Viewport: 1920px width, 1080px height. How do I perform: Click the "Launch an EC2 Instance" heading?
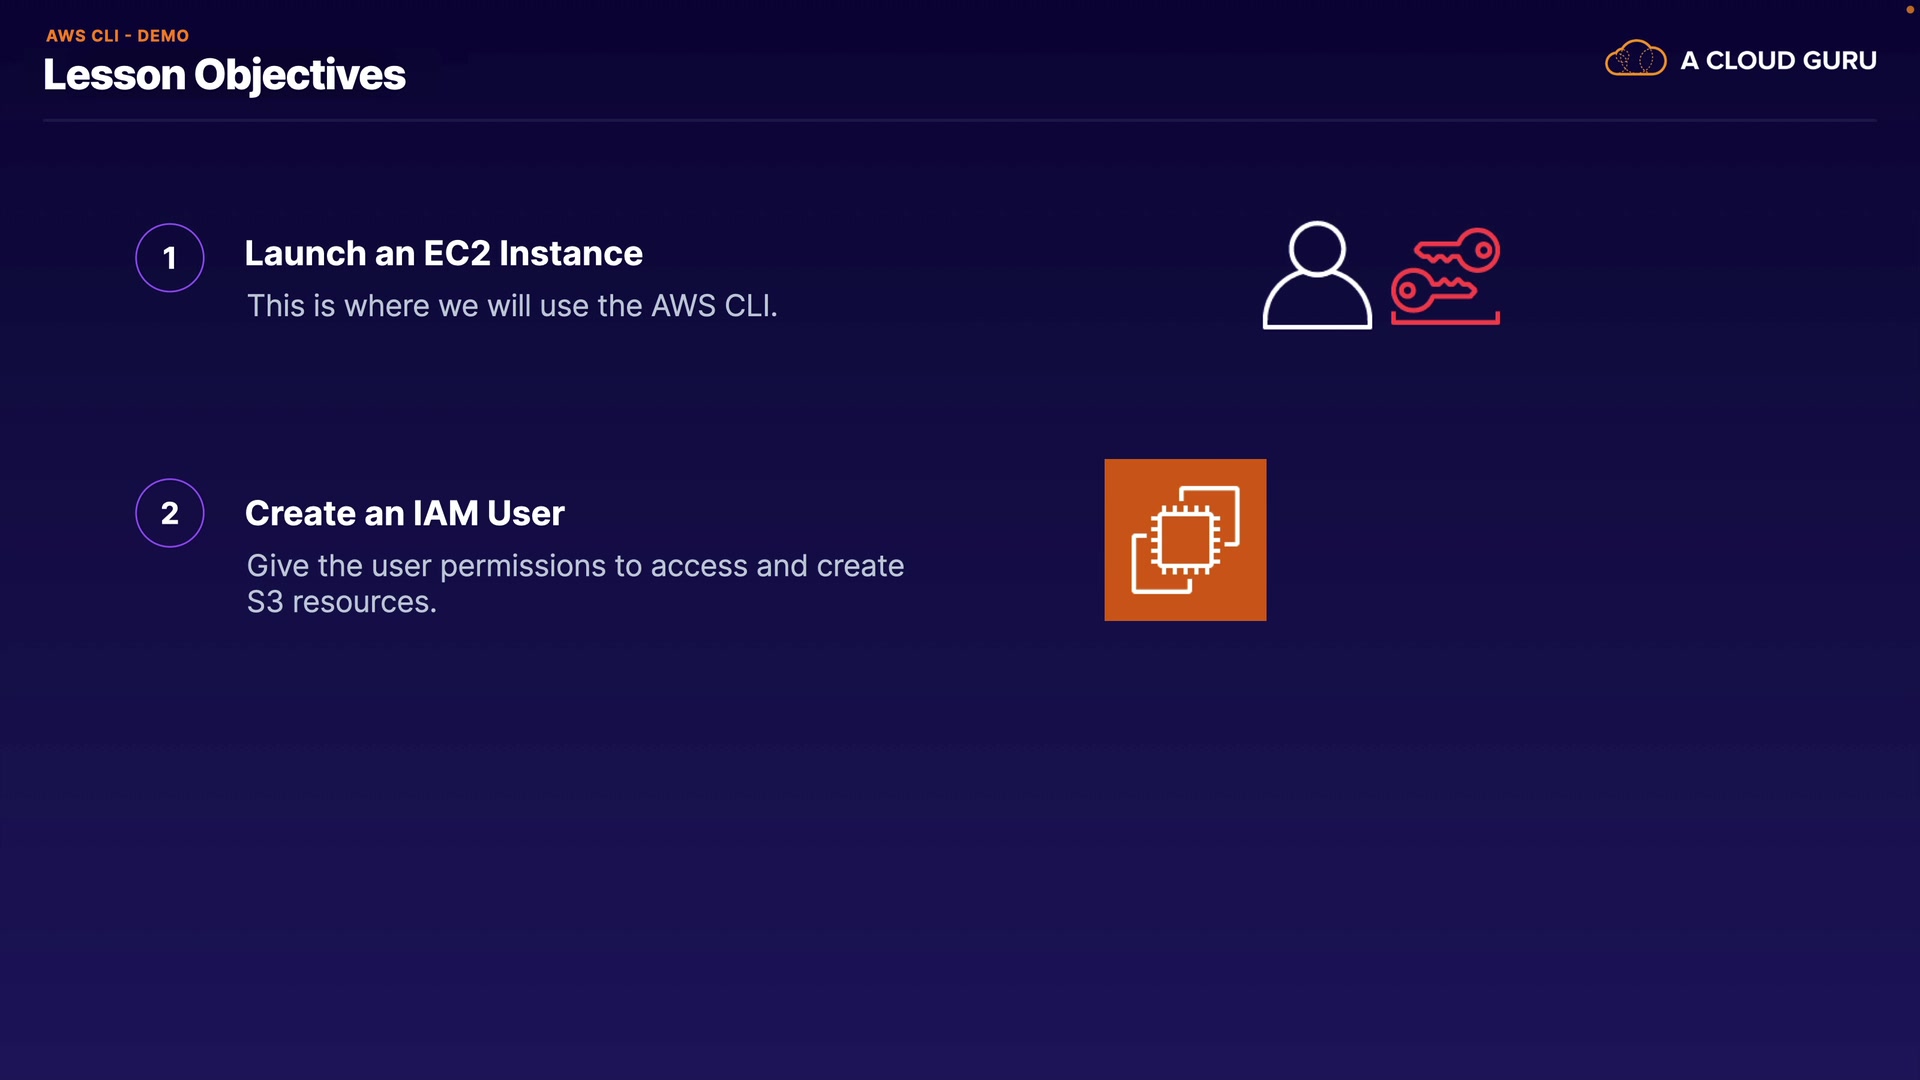tap(443, 253)
